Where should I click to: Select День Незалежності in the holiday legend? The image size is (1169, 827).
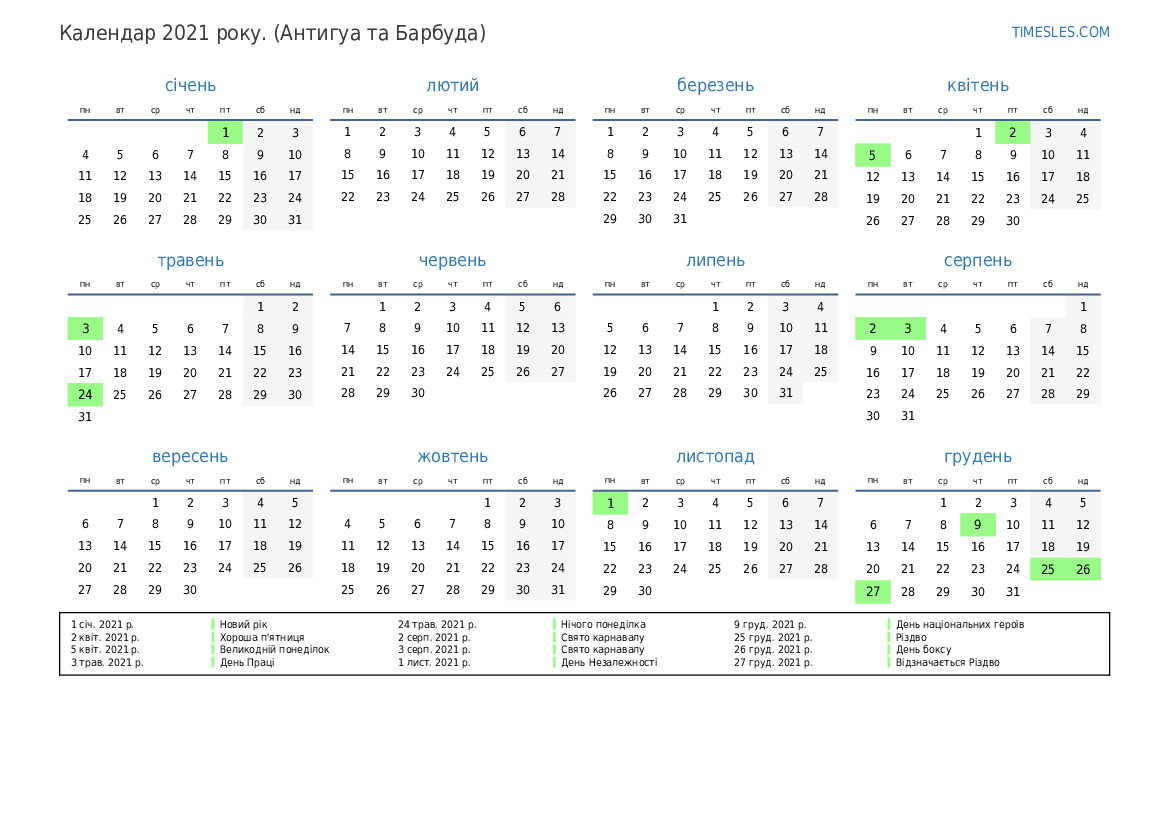point(608,662)
